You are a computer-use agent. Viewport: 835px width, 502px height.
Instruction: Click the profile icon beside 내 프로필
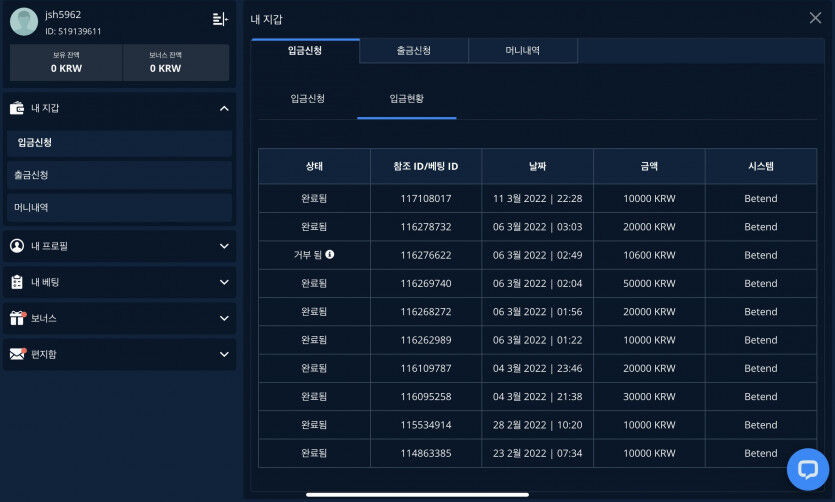click(x=17, y=246)
